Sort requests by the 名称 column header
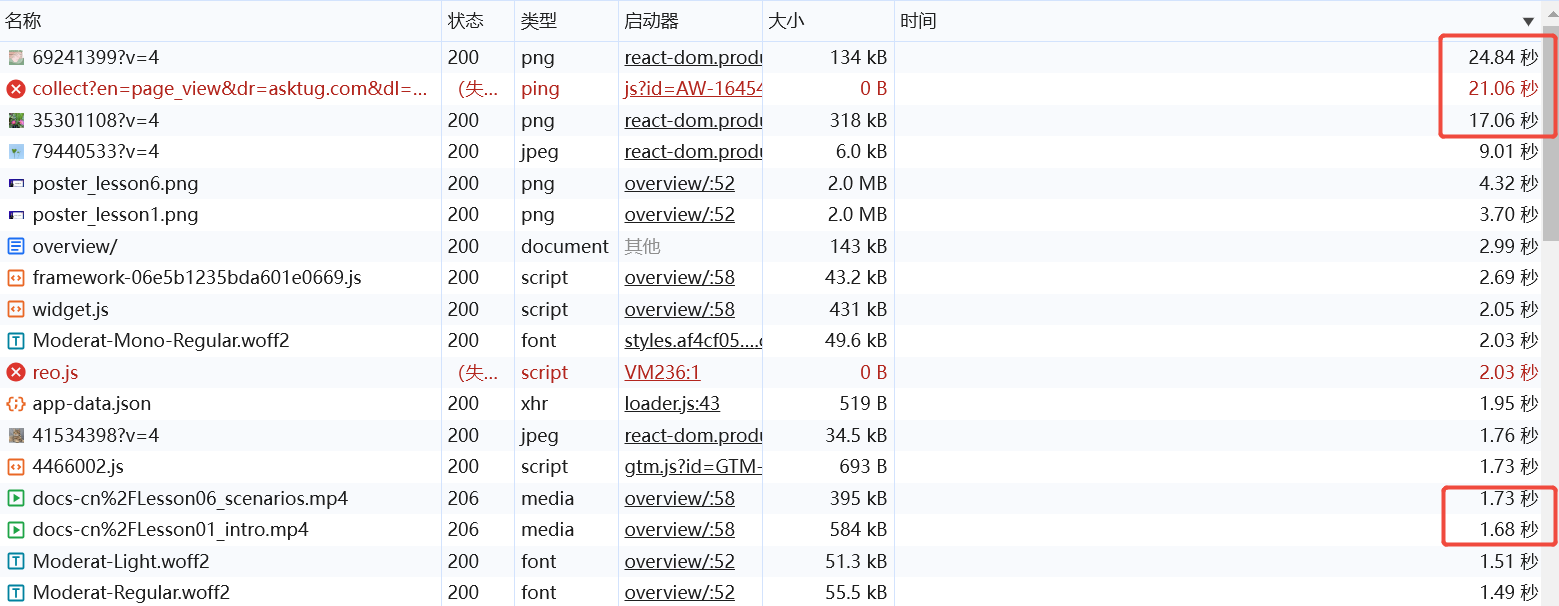 click(x=24, y=21)
